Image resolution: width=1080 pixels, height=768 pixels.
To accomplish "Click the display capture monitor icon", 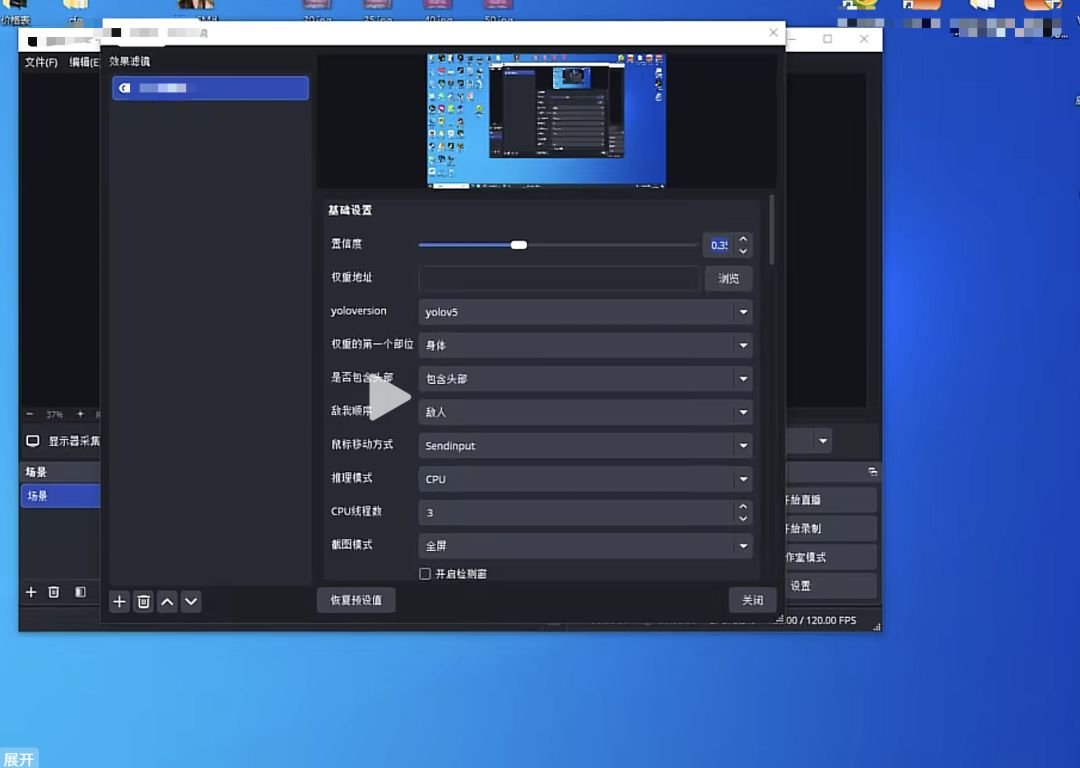I will click(32, 441).
